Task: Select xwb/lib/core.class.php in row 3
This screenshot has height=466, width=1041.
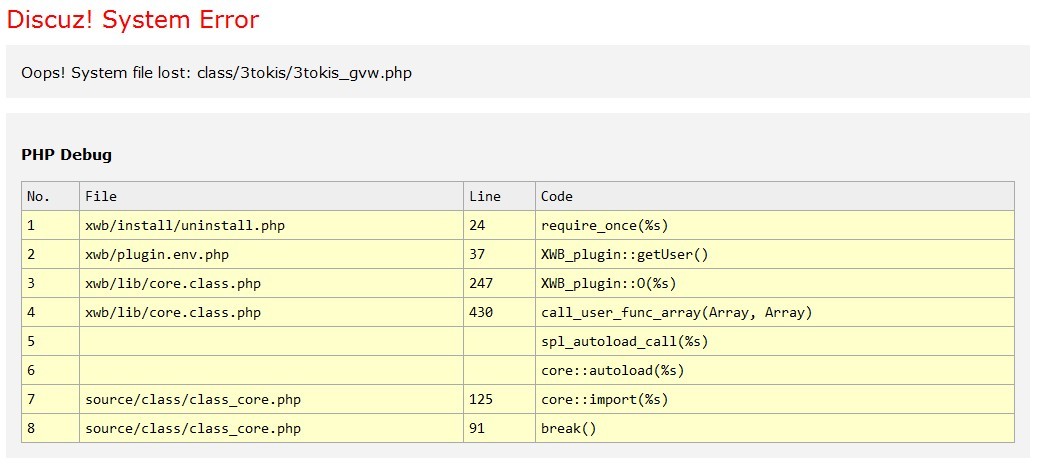Action: click(x=272, y=283)
